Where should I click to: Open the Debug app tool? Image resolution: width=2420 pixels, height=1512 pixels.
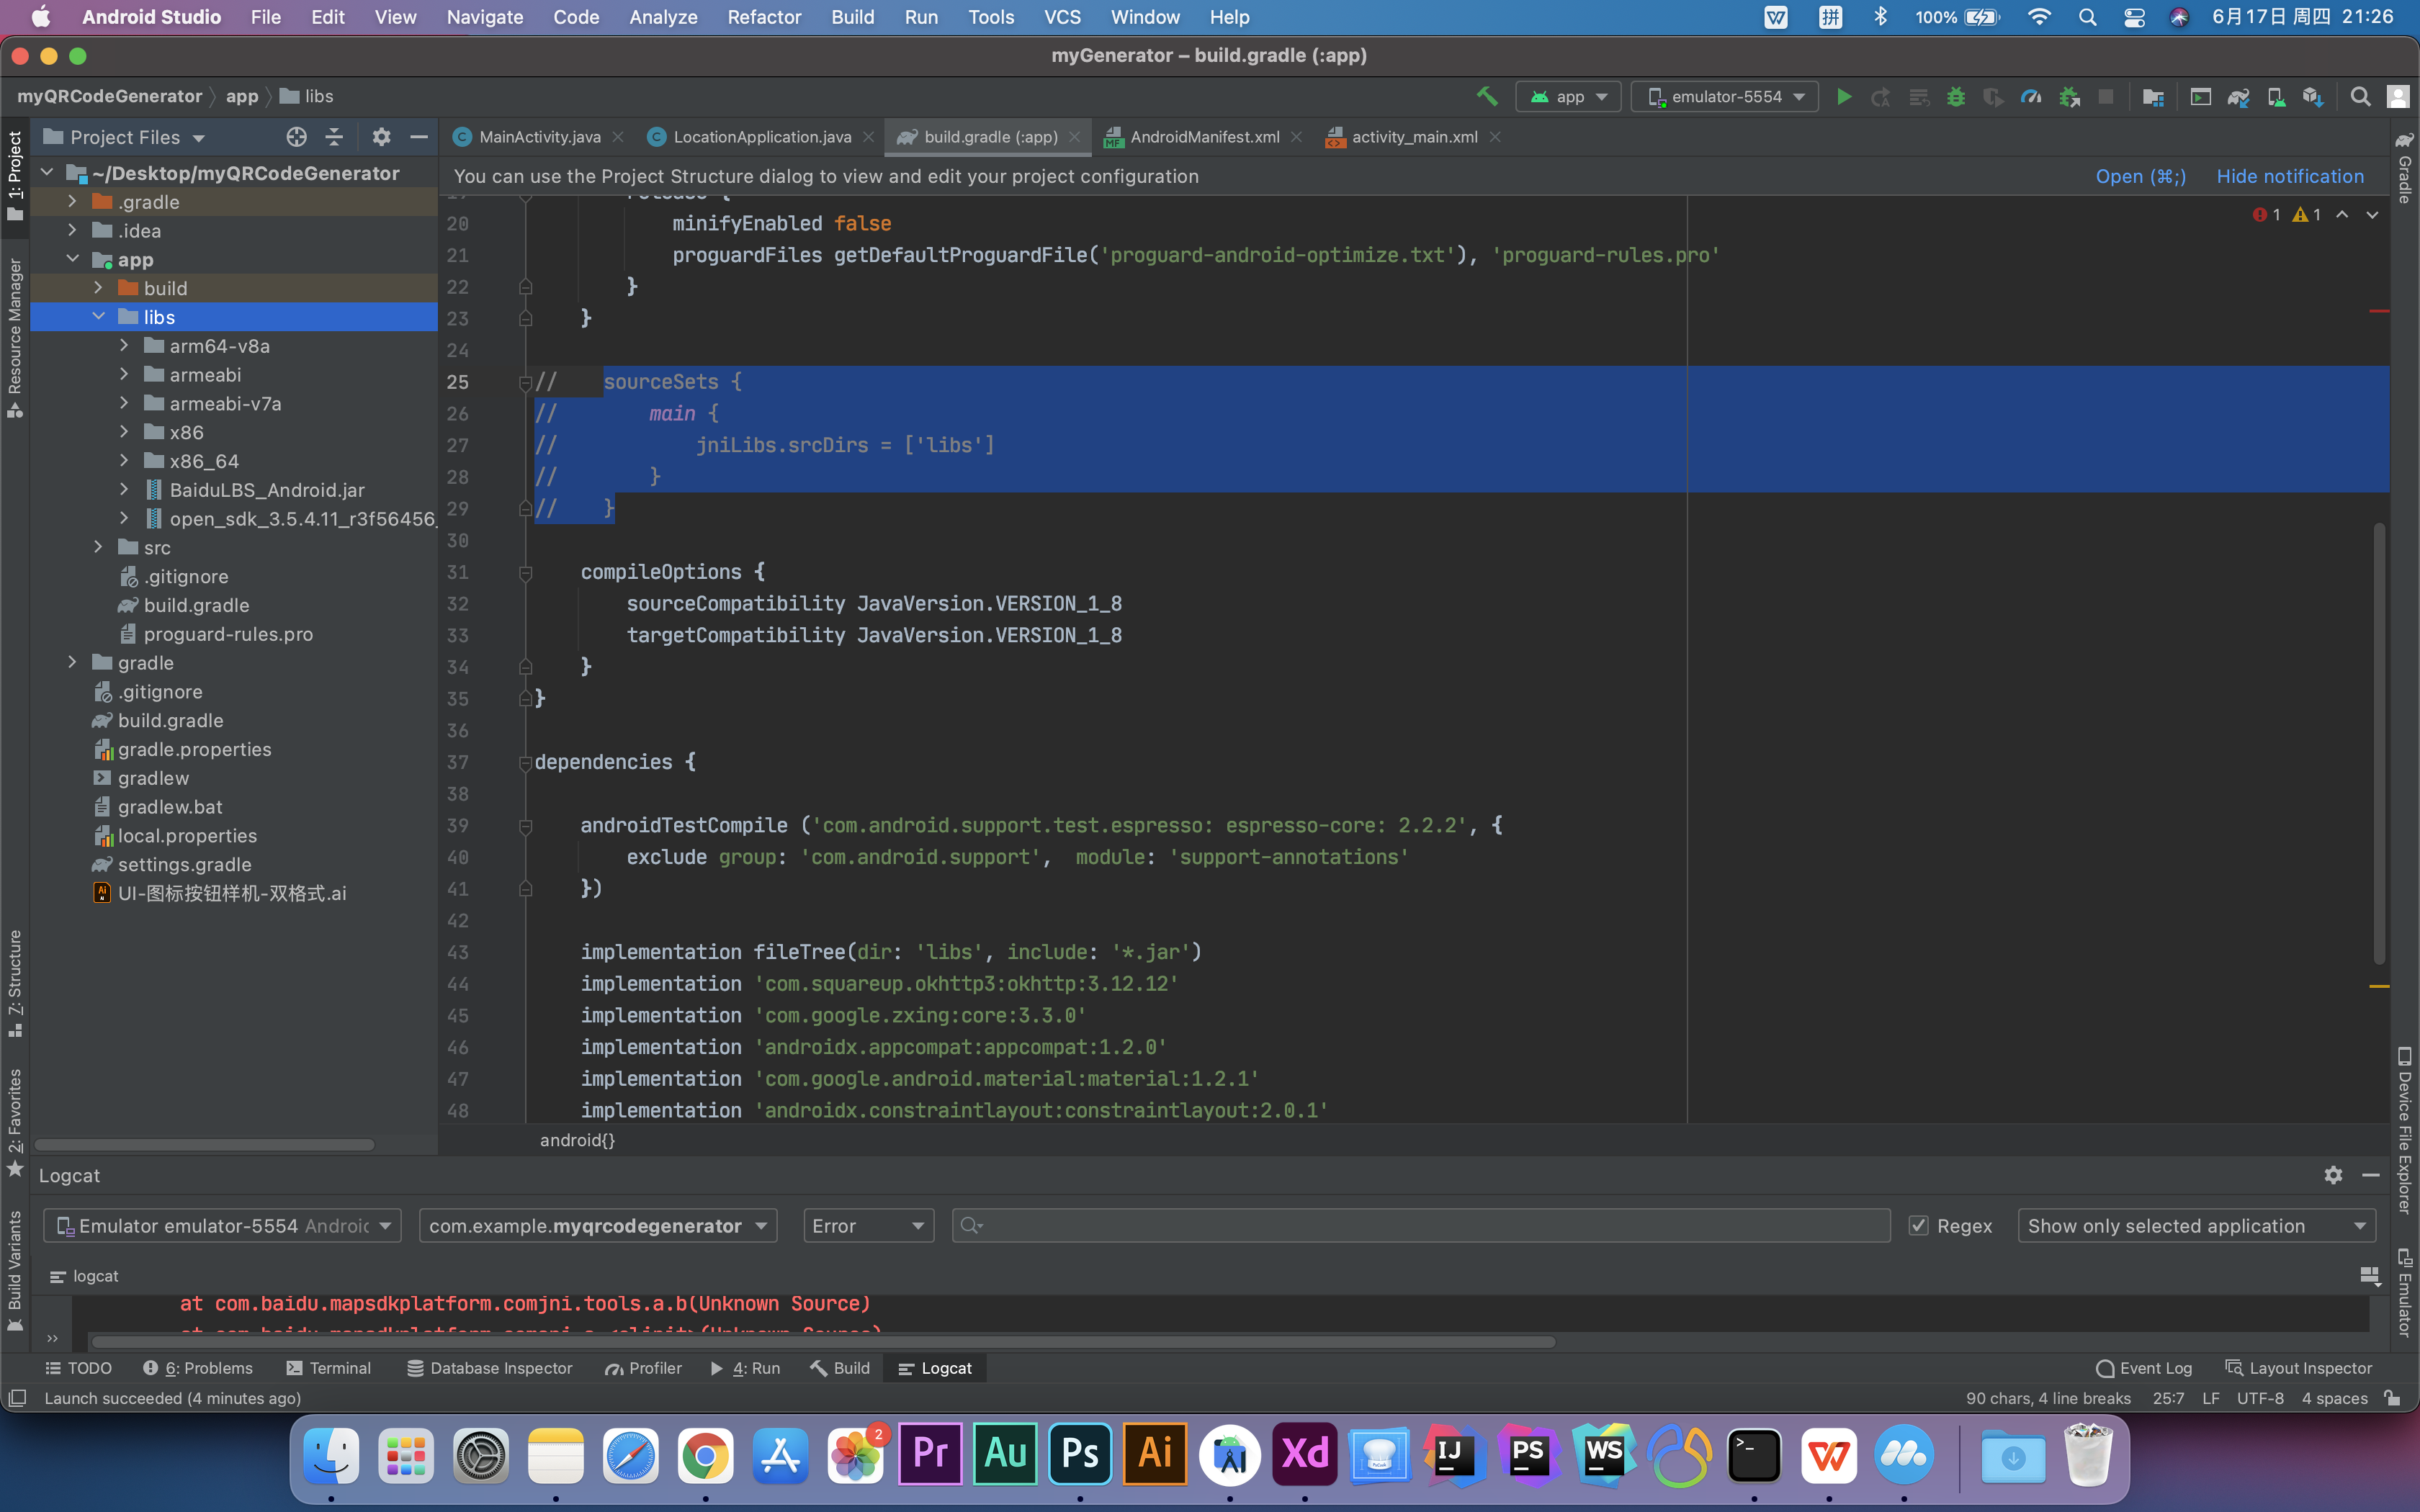coord(1956,96)
